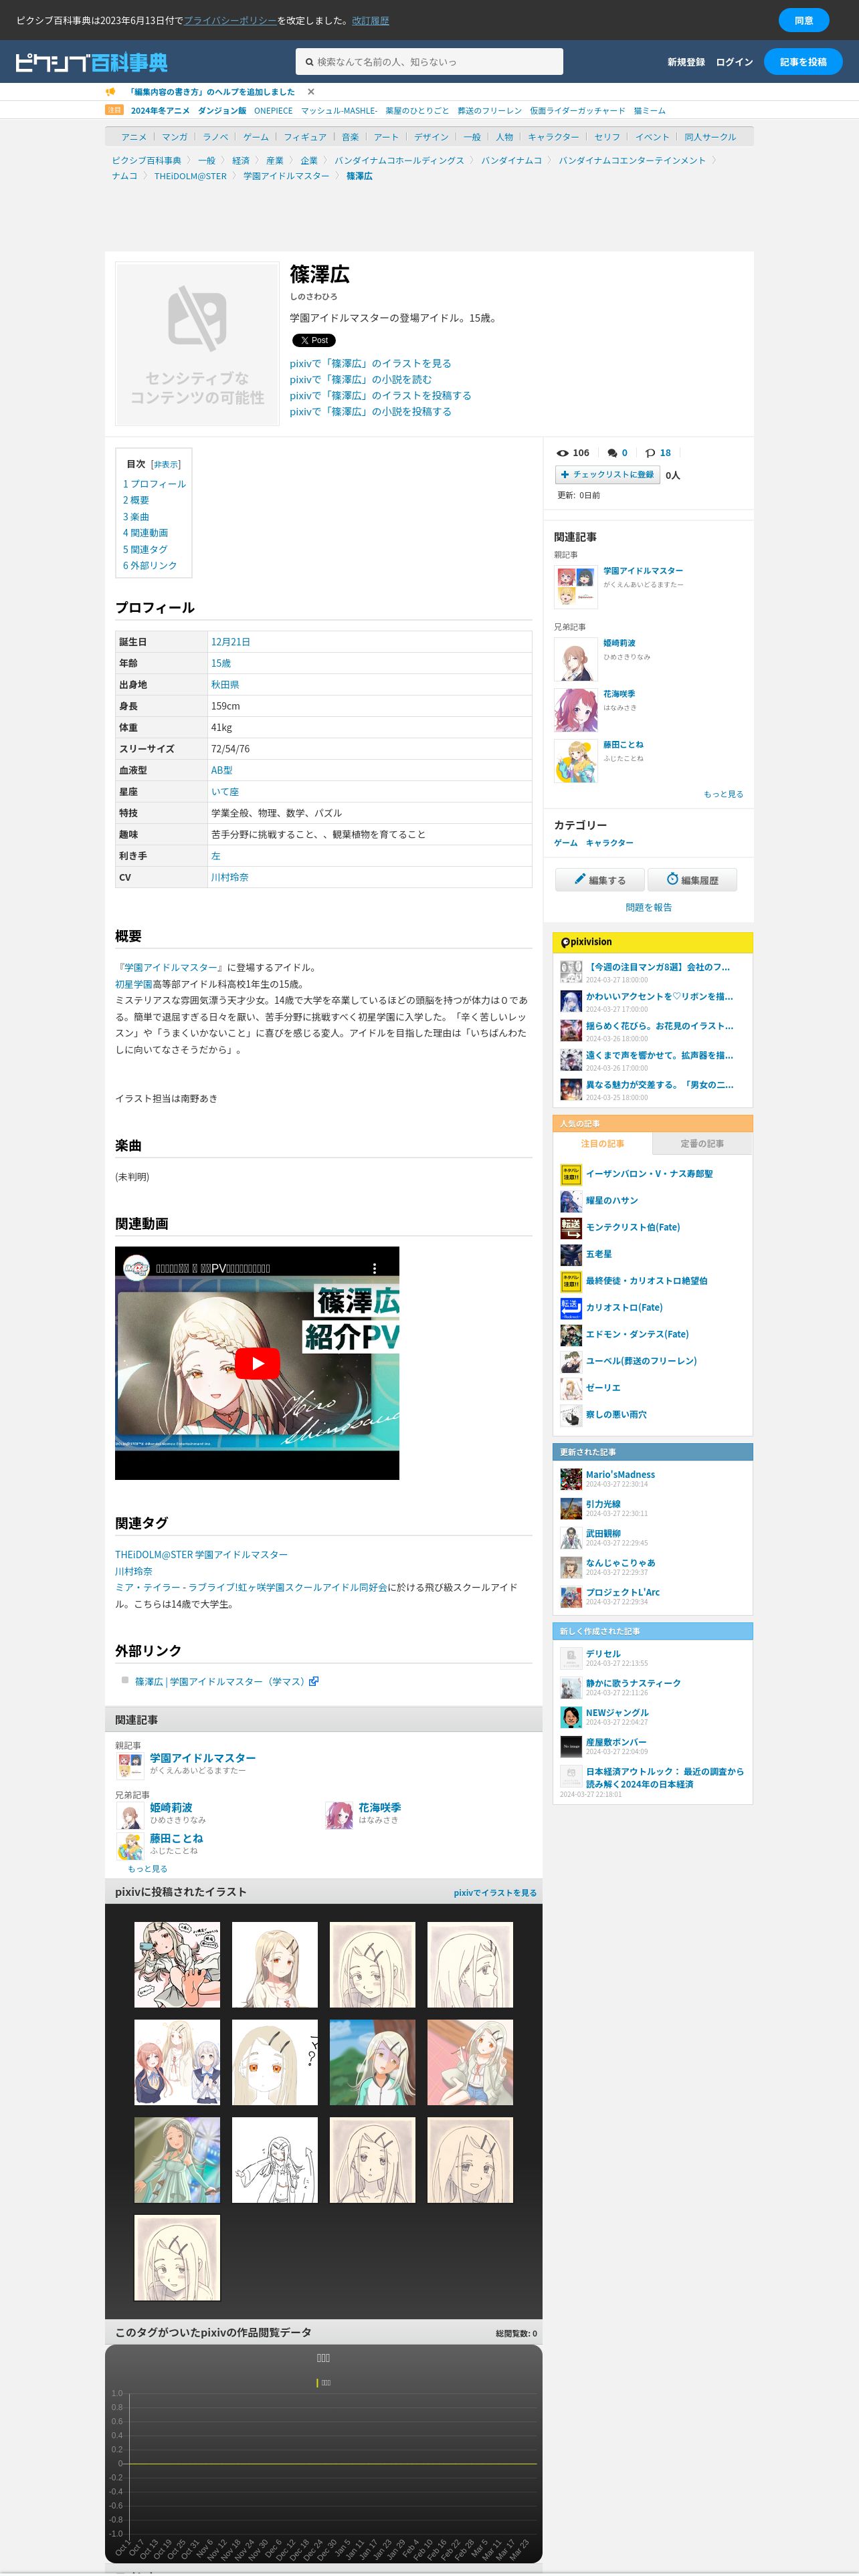The image size is (859, 2576).
Task: Focus the encyclopedia search field
Action: coord(429,62)
